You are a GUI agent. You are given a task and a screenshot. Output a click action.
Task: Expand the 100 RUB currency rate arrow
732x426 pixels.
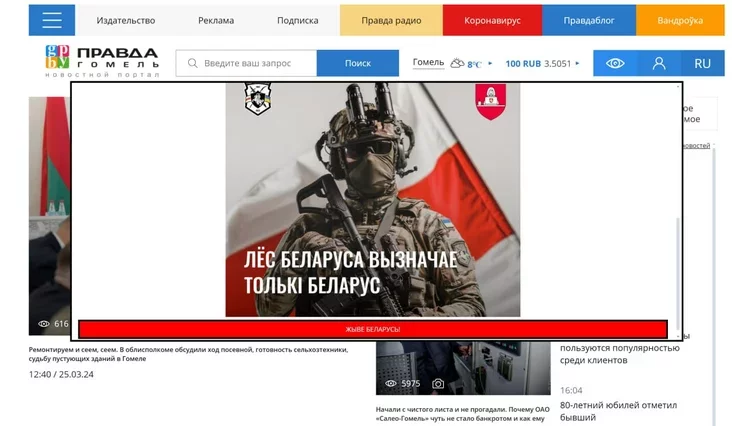pos(577,64)
